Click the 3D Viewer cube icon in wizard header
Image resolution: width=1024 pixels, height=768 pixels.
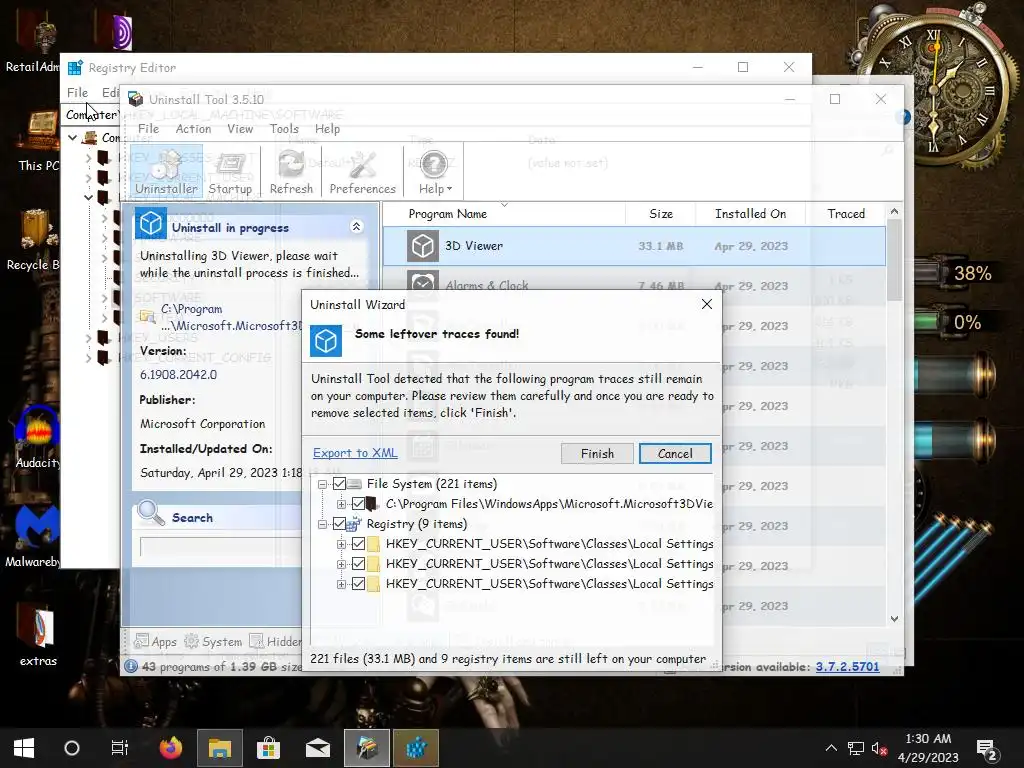click(325, 340)
